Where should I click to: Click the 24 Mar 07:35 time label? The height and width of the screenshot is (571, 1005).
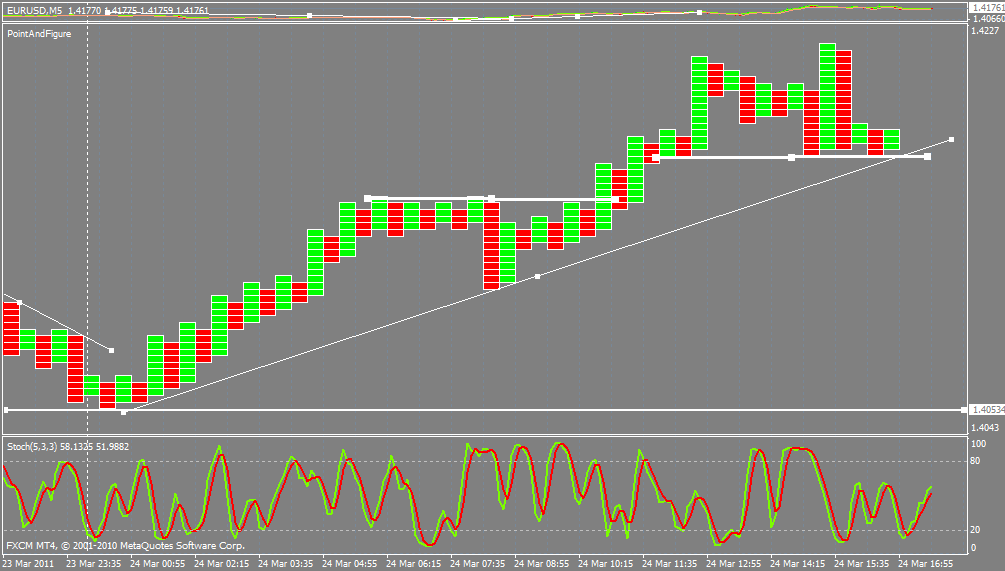tap(478, 564)
